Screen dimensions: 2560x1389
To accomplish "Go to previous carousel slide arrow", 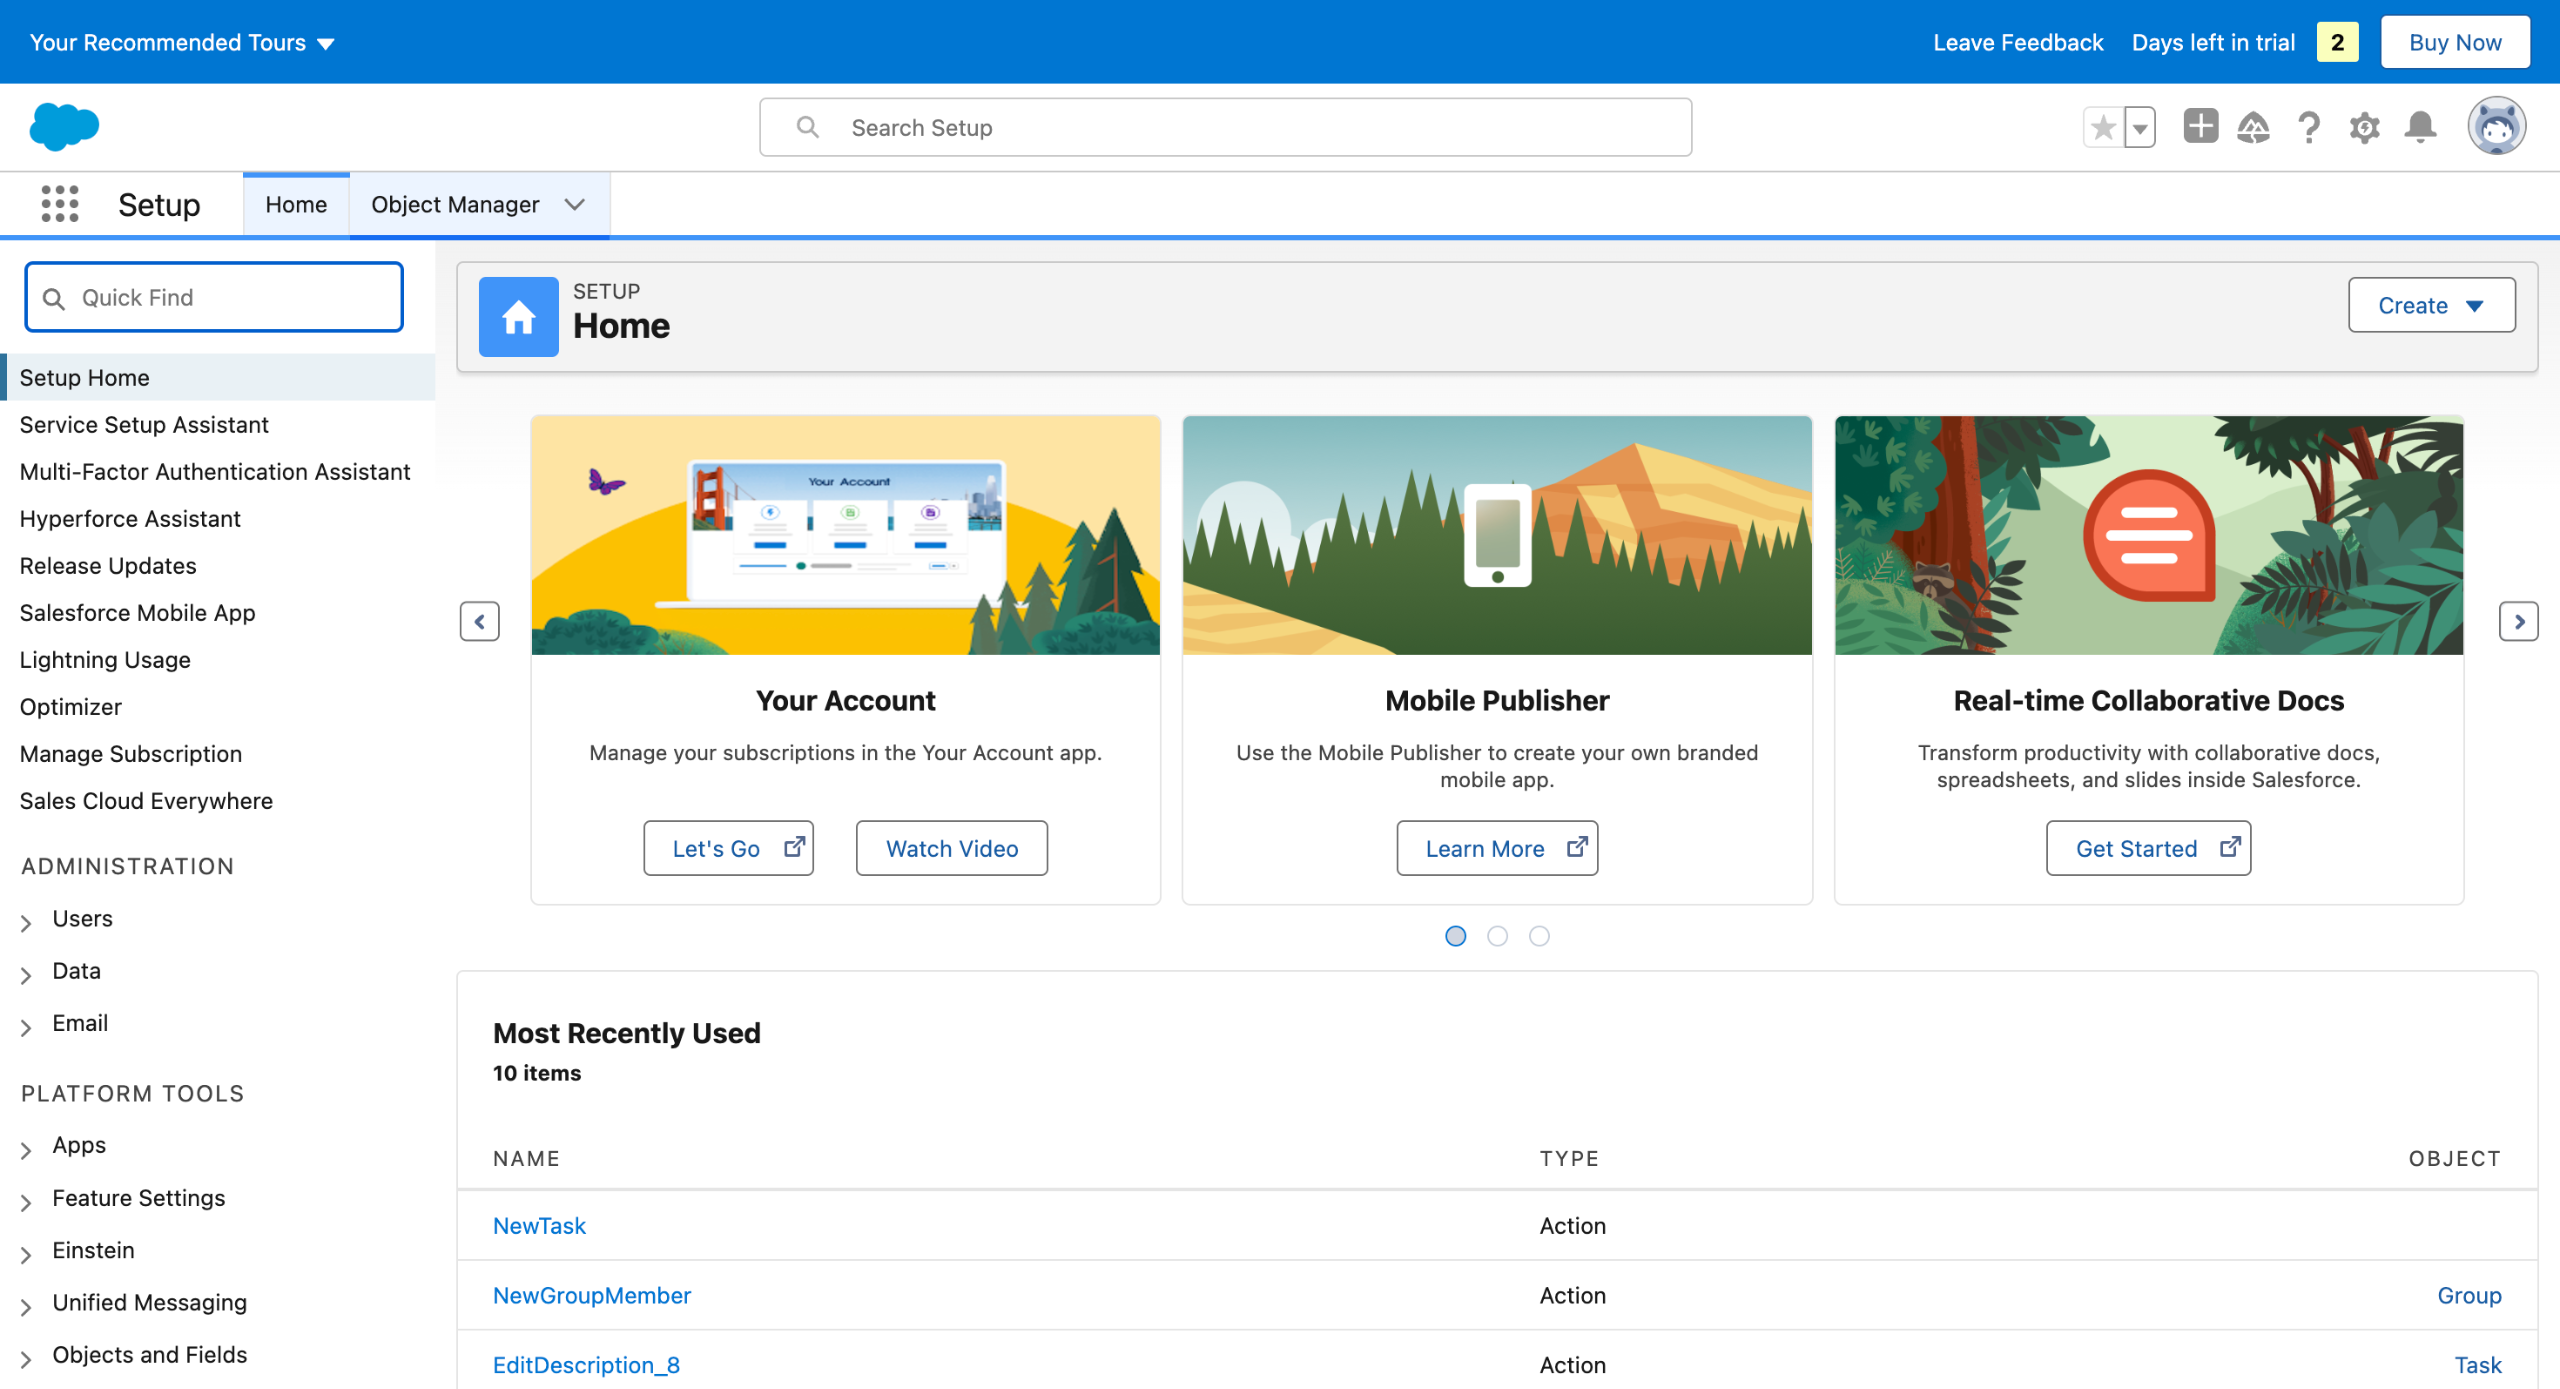I will coord(480,622).
